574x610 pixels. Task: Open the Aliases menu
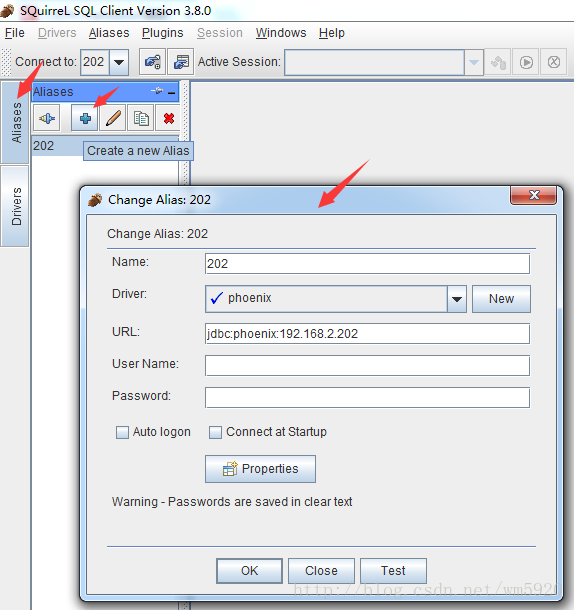(x=109, y=33)
